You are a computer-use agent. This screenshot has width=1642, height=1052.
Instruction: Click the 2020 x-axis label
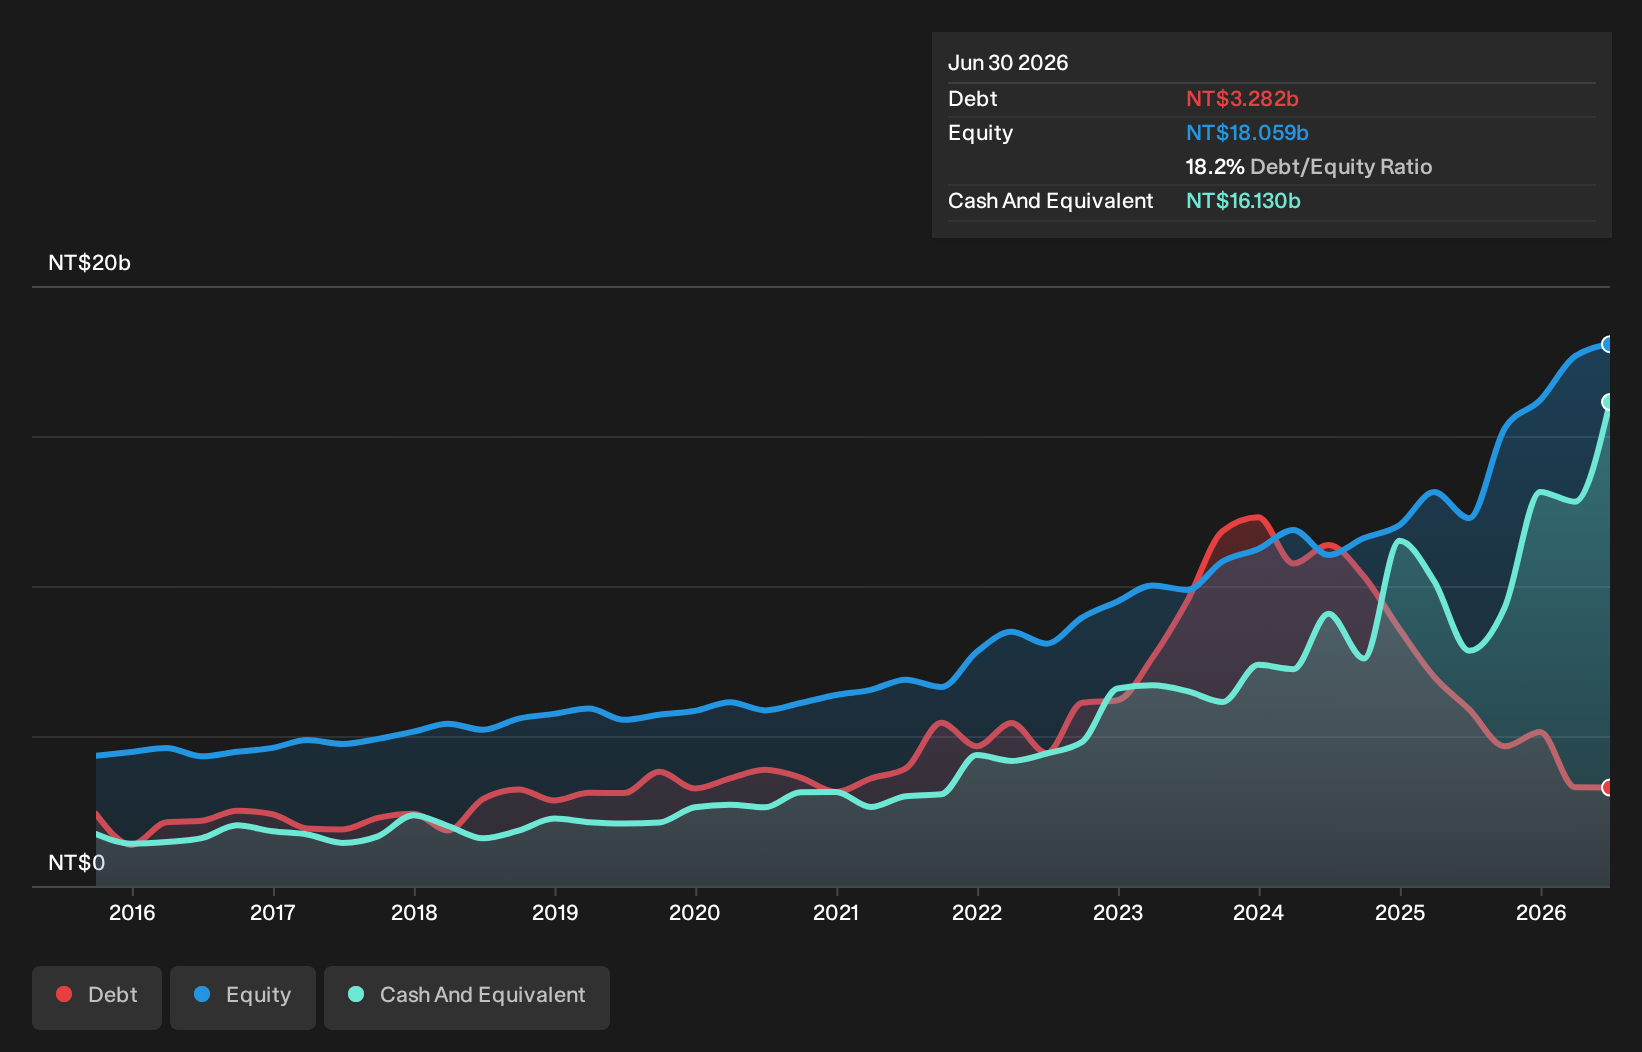(x=695, y=912)
